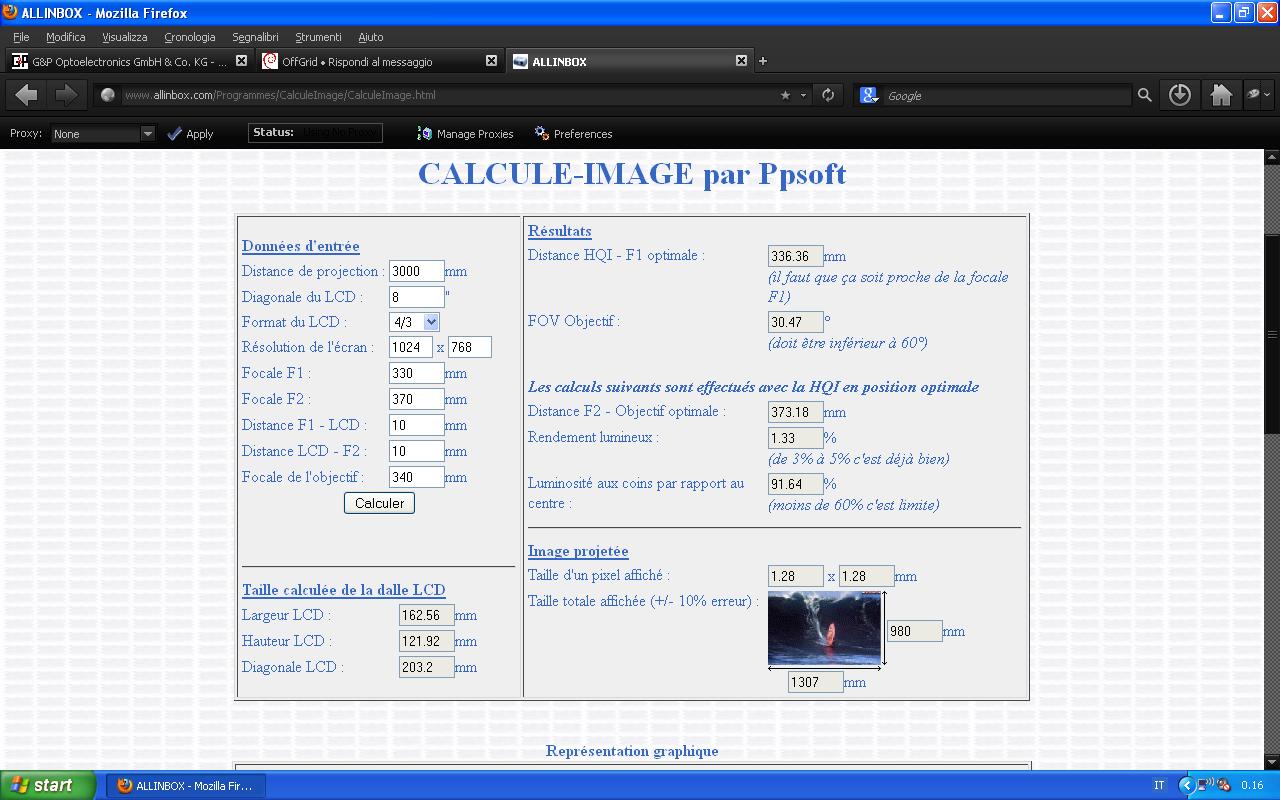The width and height of the screenshot is (1280, 800).
Task: Switch to G&P Optoelectronics GmbH tab
Action: tap(129, 61)
